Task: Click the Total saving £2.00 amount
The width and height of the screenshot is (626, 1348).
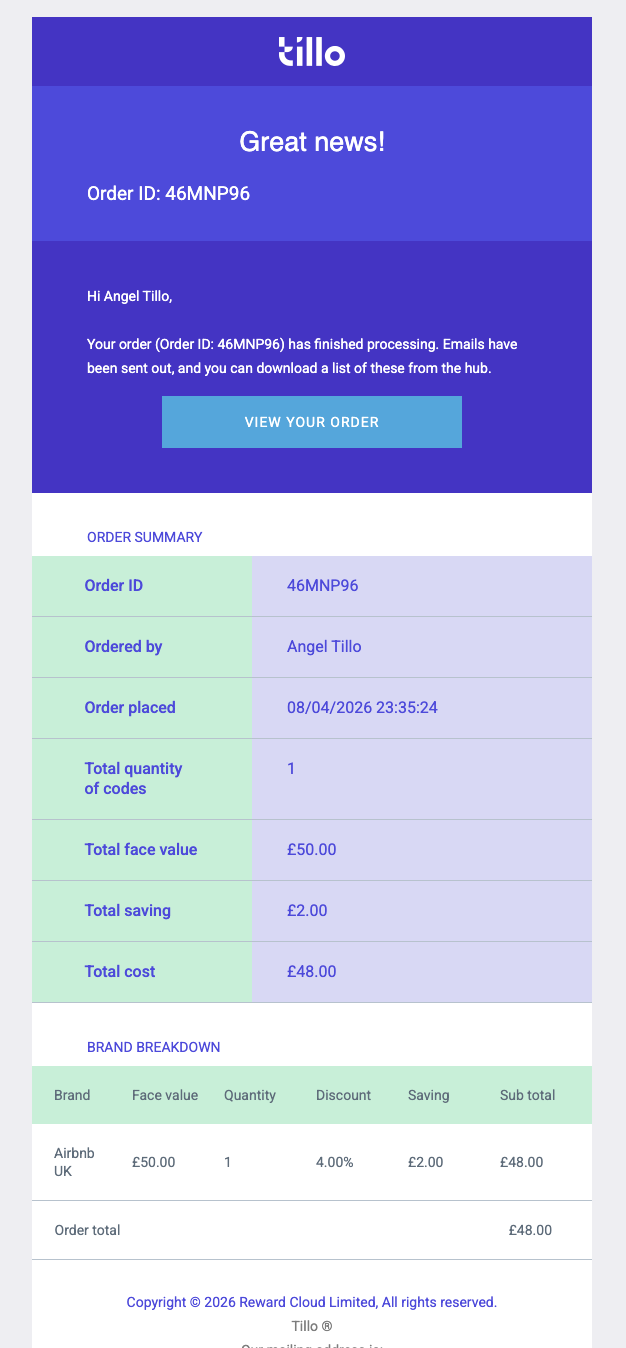Action: (307, 911)
